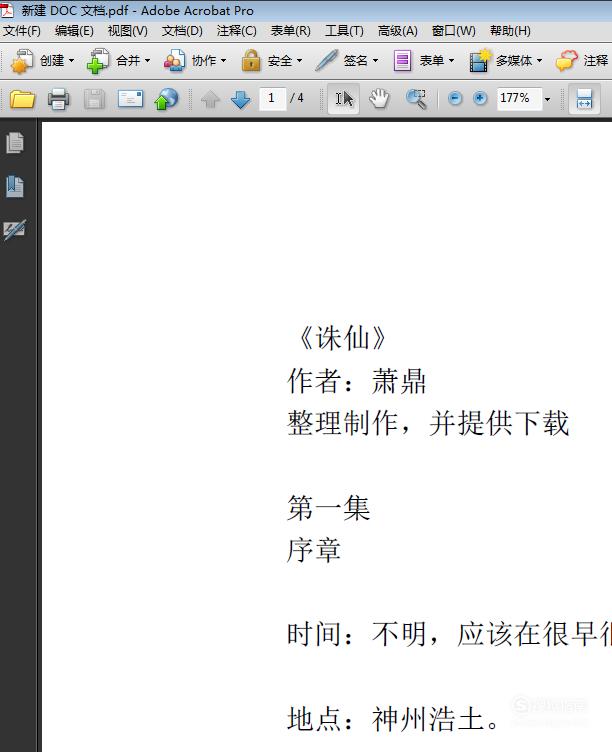Open the Forms (表单) menu in the menu bar

click(290, 31)
